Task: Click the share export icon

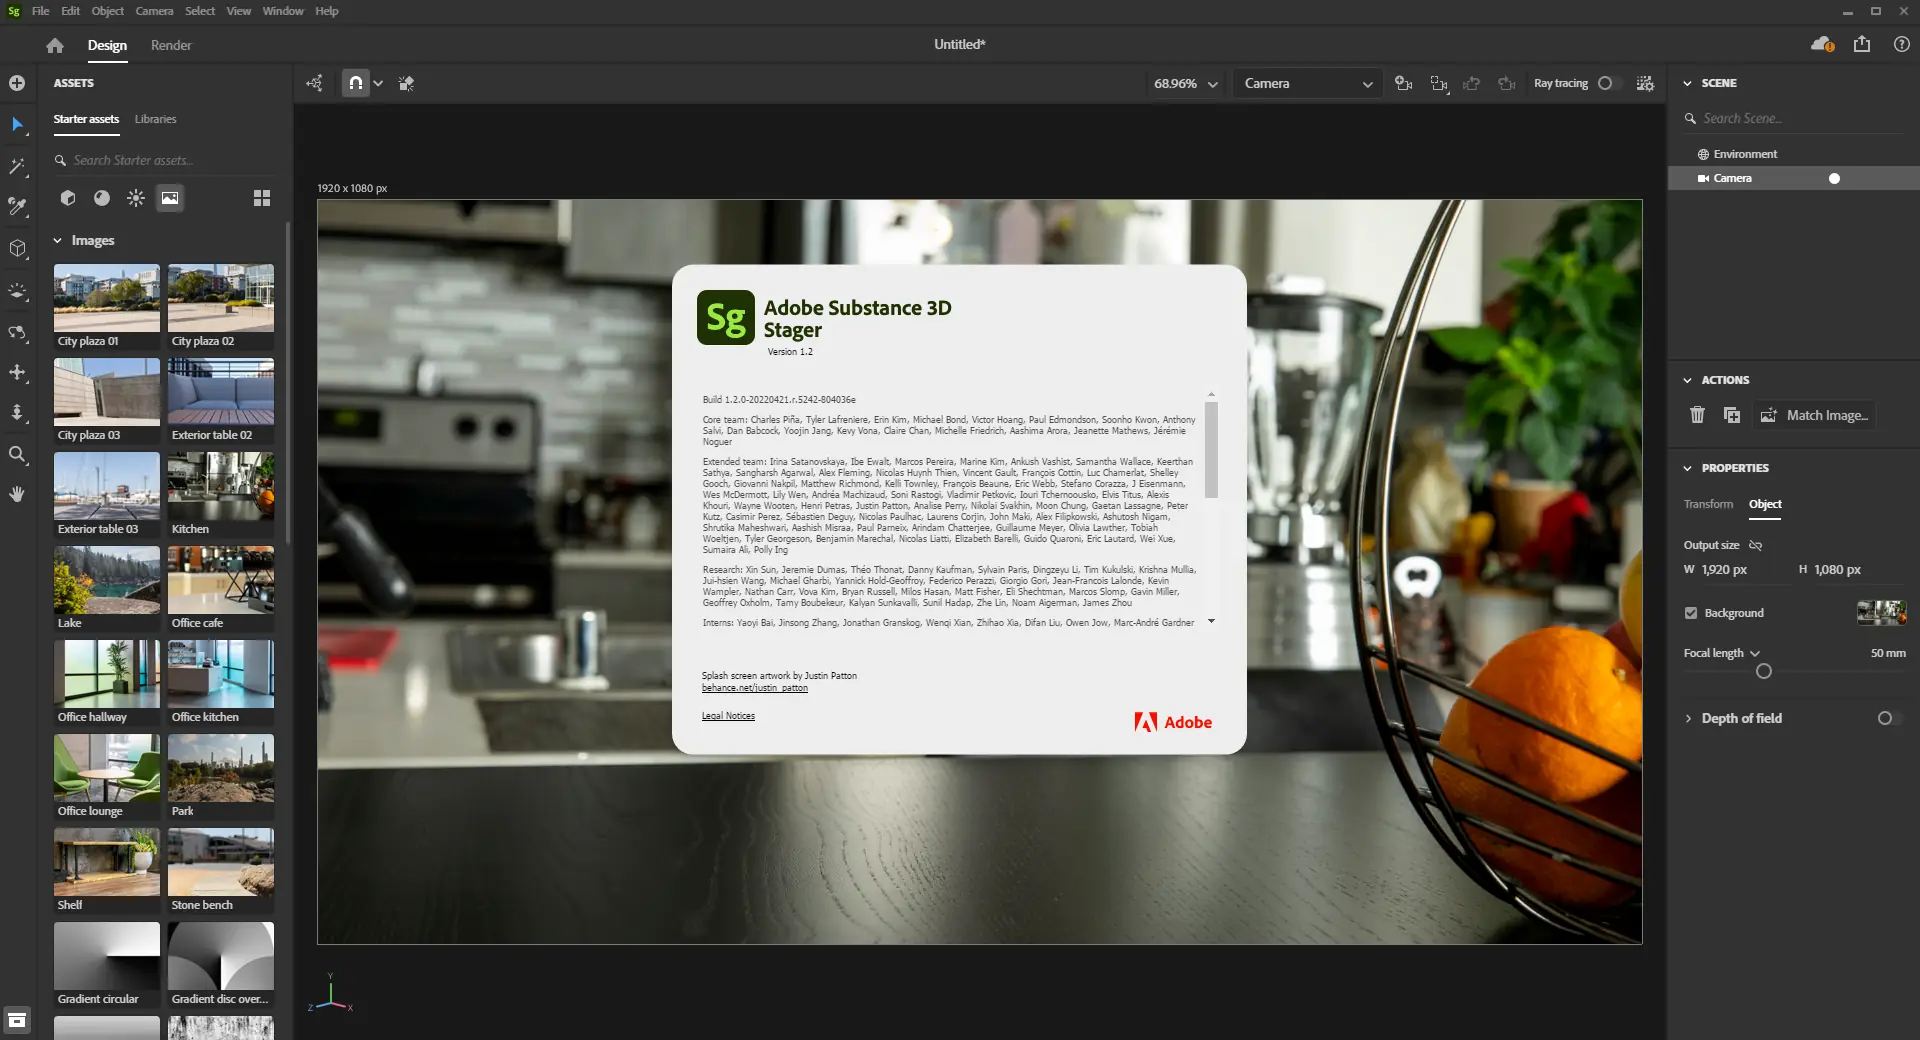Action: 1862,44
